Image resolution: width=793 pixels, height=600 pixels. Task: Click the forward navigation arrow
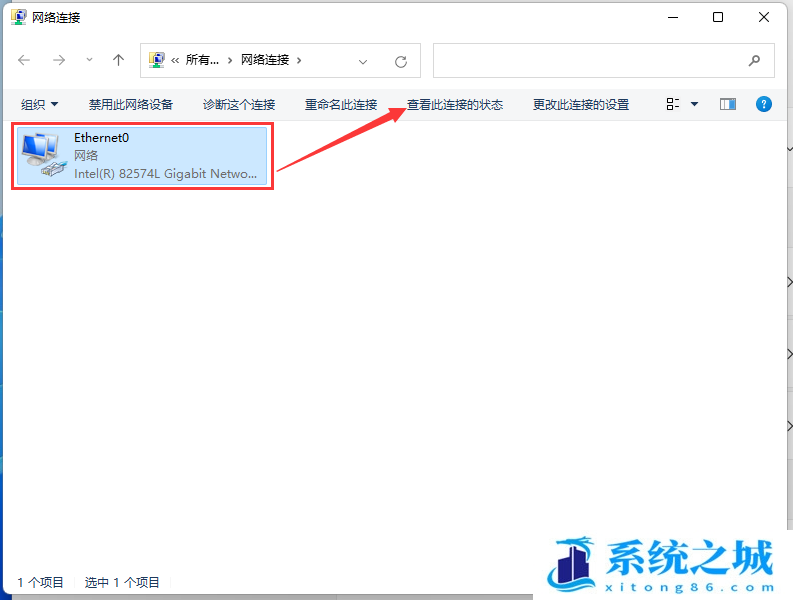pyautogui.click(x=58, y=60)
